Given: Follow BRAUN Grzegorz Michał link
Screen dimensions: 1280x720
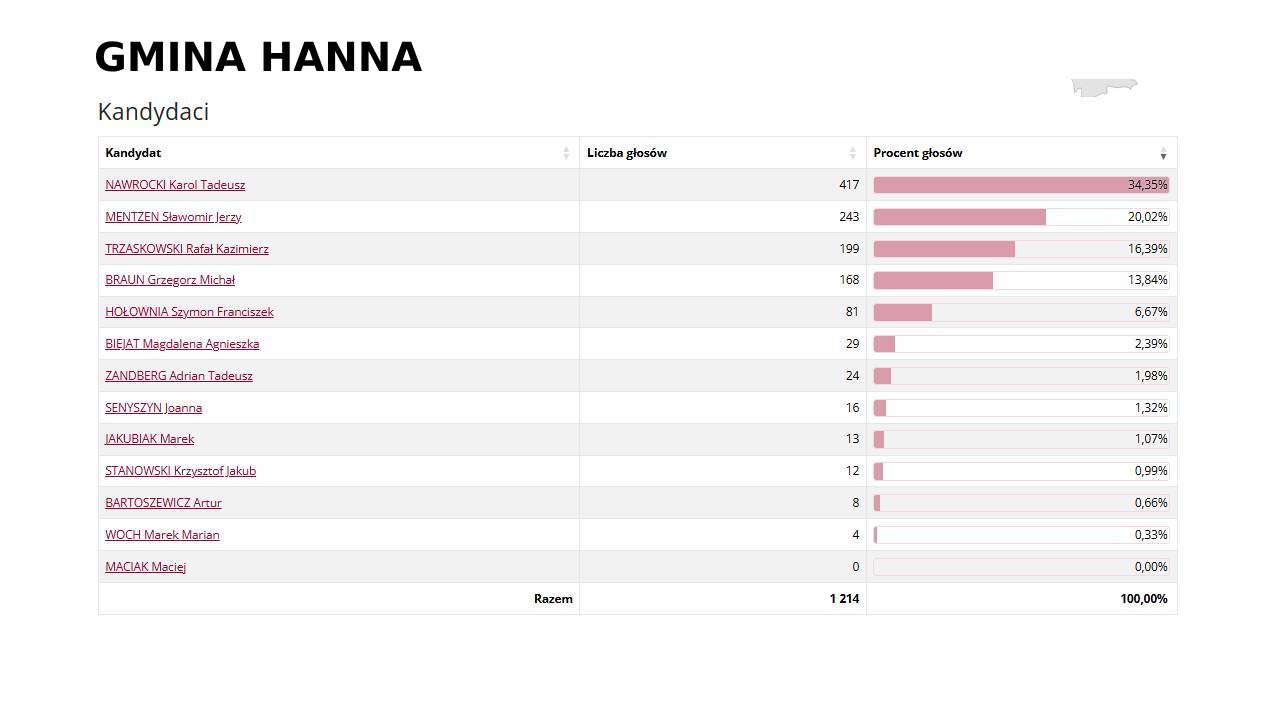Looking at the screenshot, I should click(170, 280).
